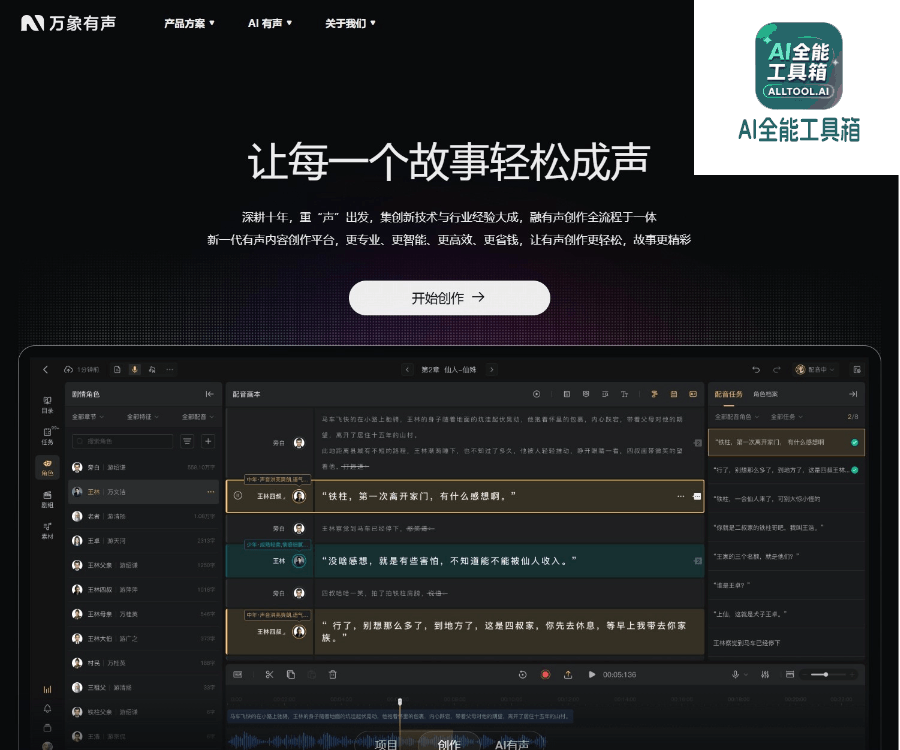The image size is (900, 750).
Task: Open the 配音中 status dropdown
Action: pyautogui.click(x=814, y=370)
